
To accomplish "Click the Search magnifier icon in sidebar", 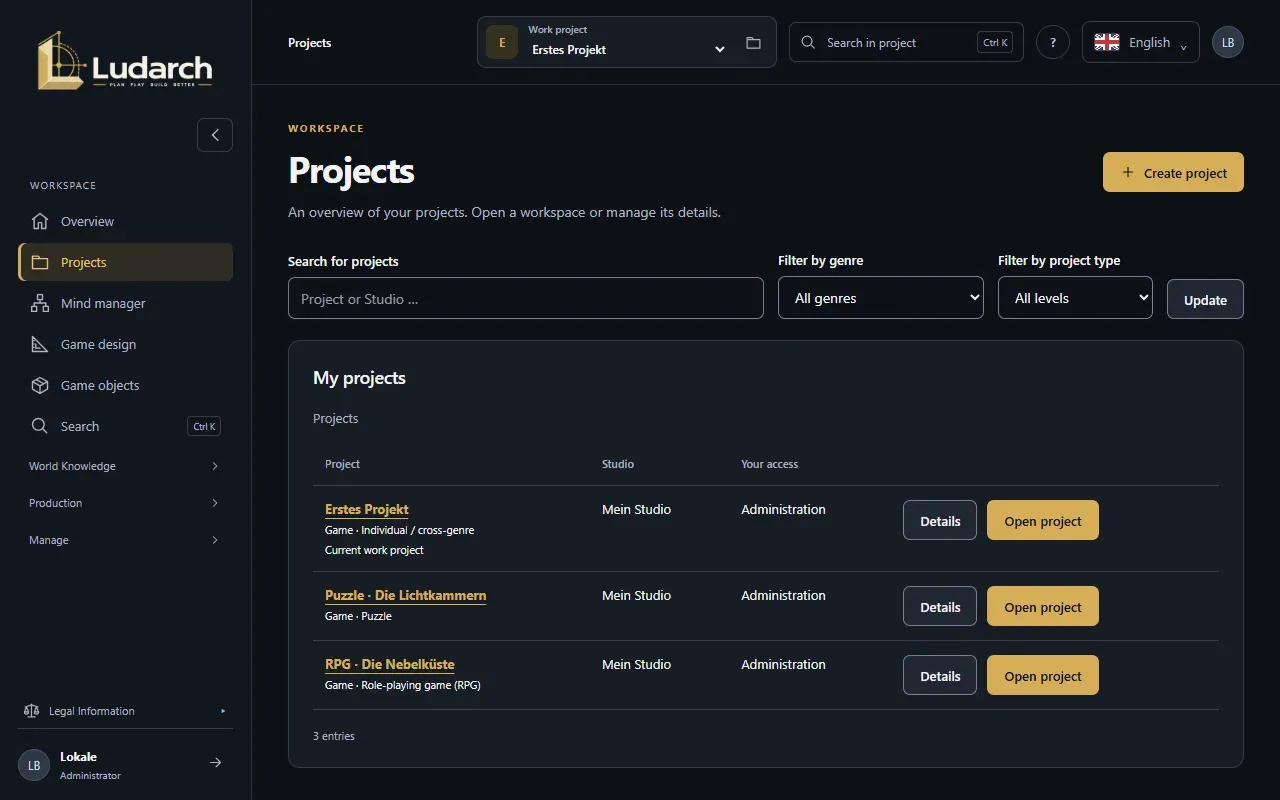I will [x=40, y=426].
